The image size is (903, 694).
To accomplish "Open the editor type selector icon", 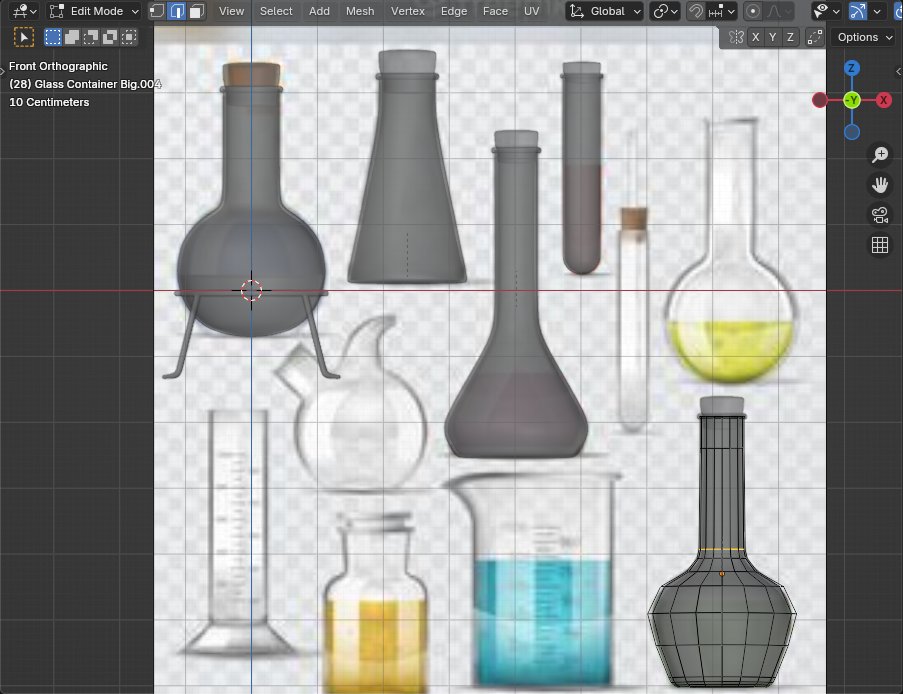I will click(19, 11).
